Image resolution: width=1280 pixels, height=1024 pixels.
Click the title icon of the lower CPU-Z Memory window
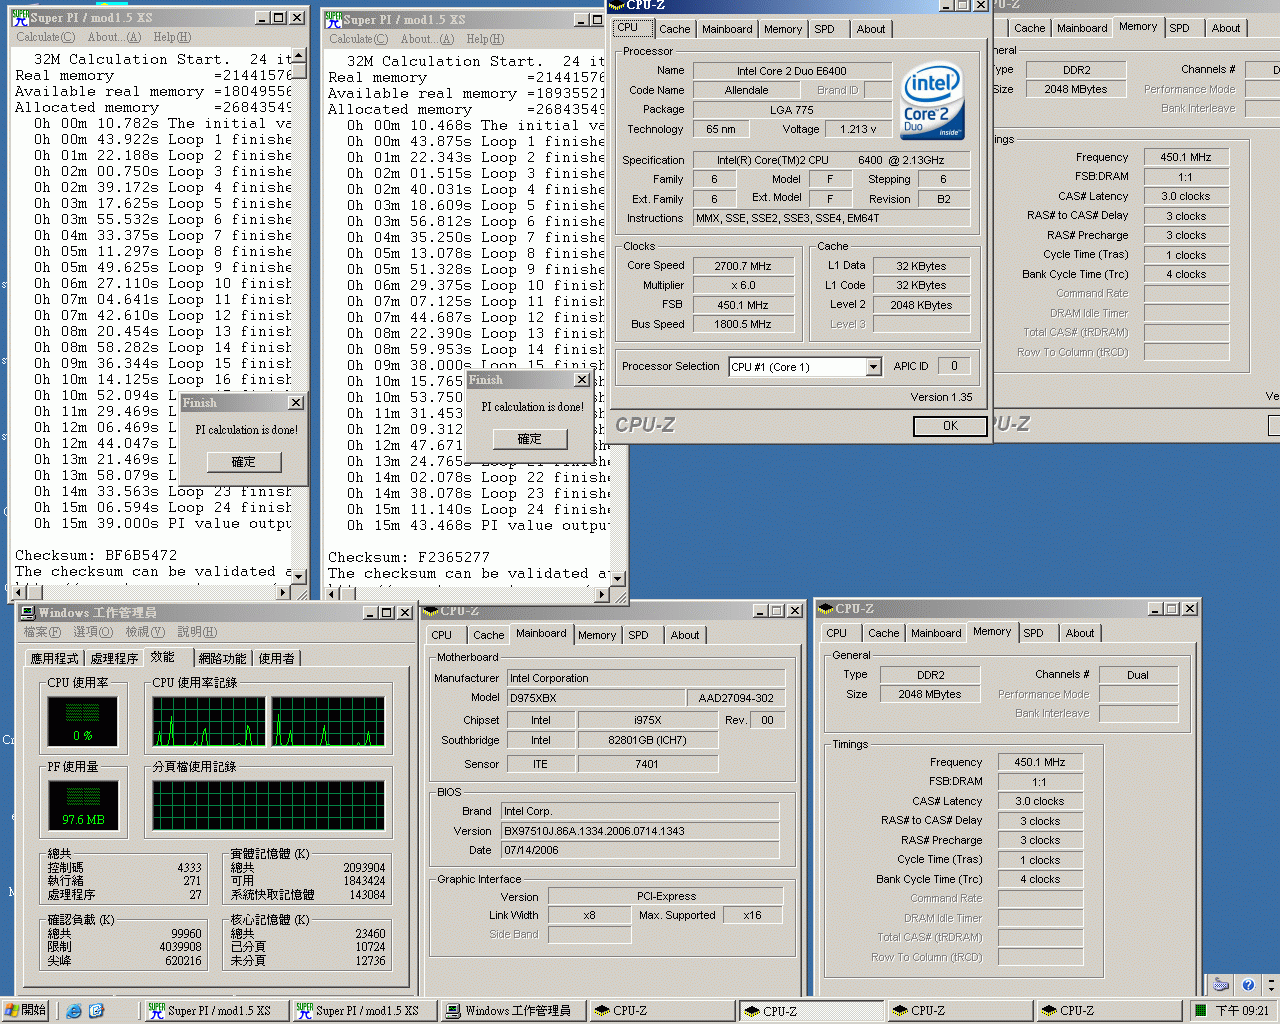click(x=826, y=608)
